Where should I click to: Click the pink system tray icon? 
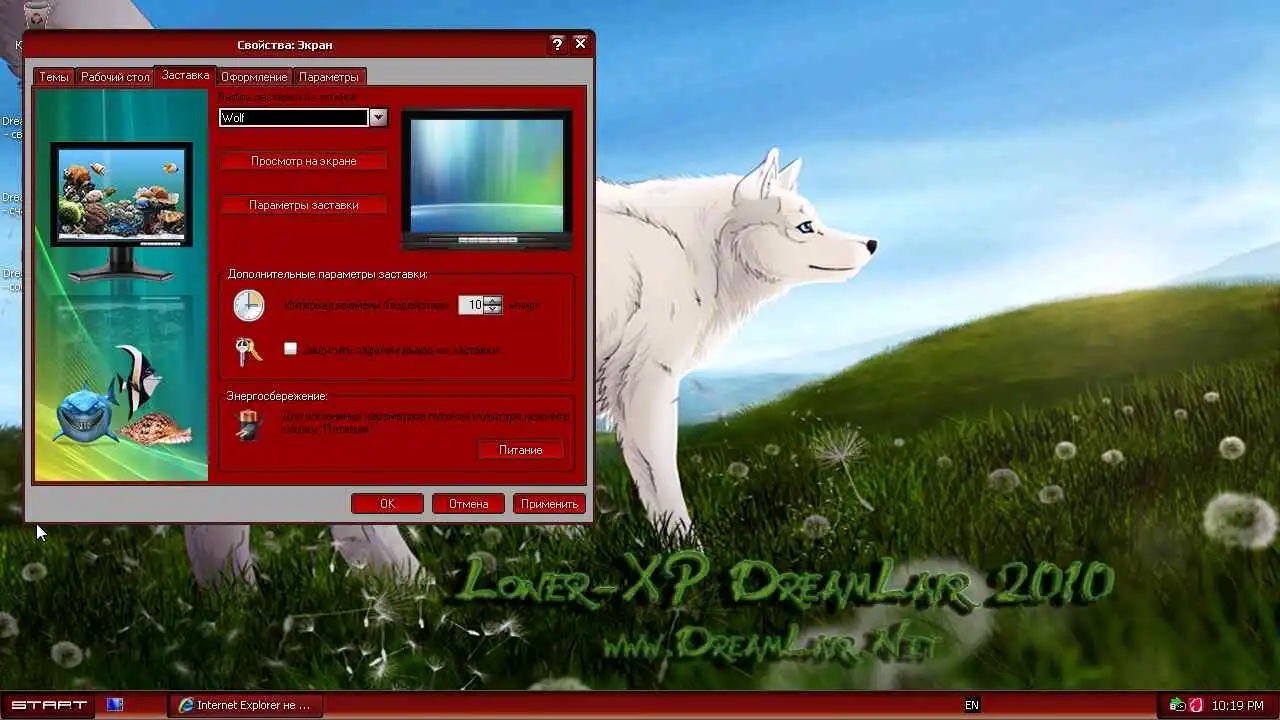(1195, 705)
